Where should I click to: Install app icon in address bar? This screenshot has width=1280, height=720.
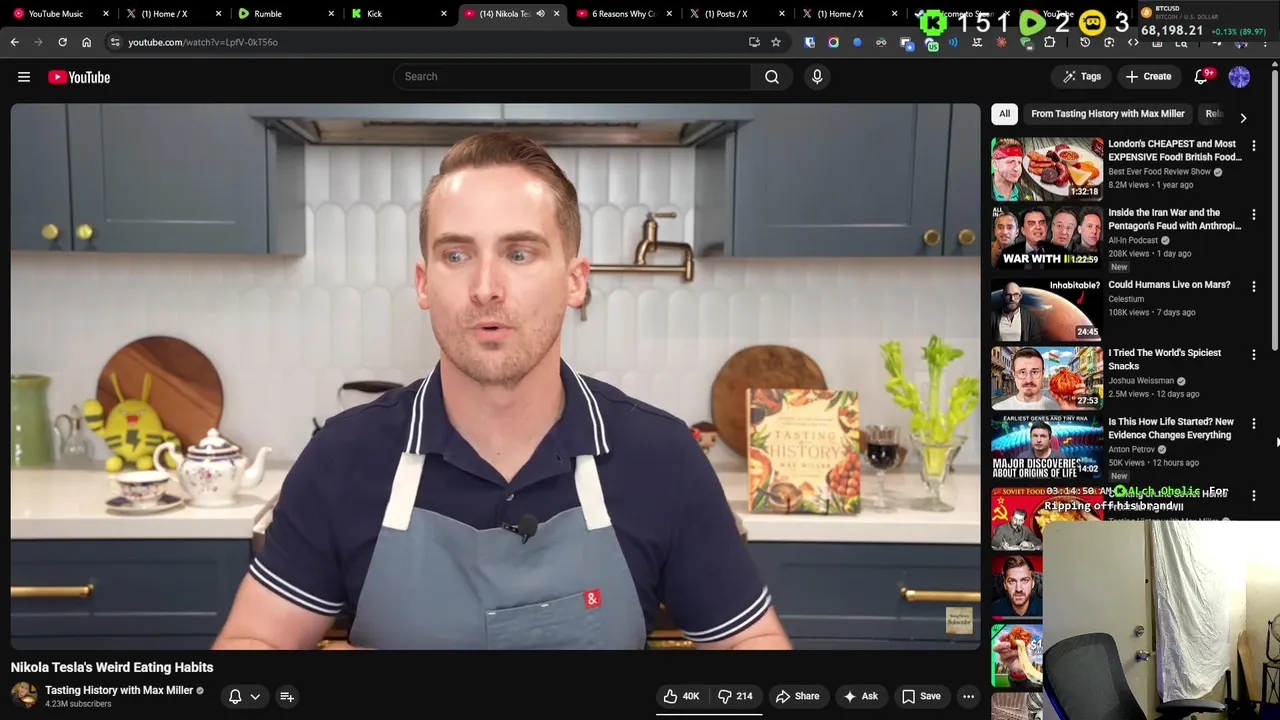pyautogui.click(x=754, y=42)
